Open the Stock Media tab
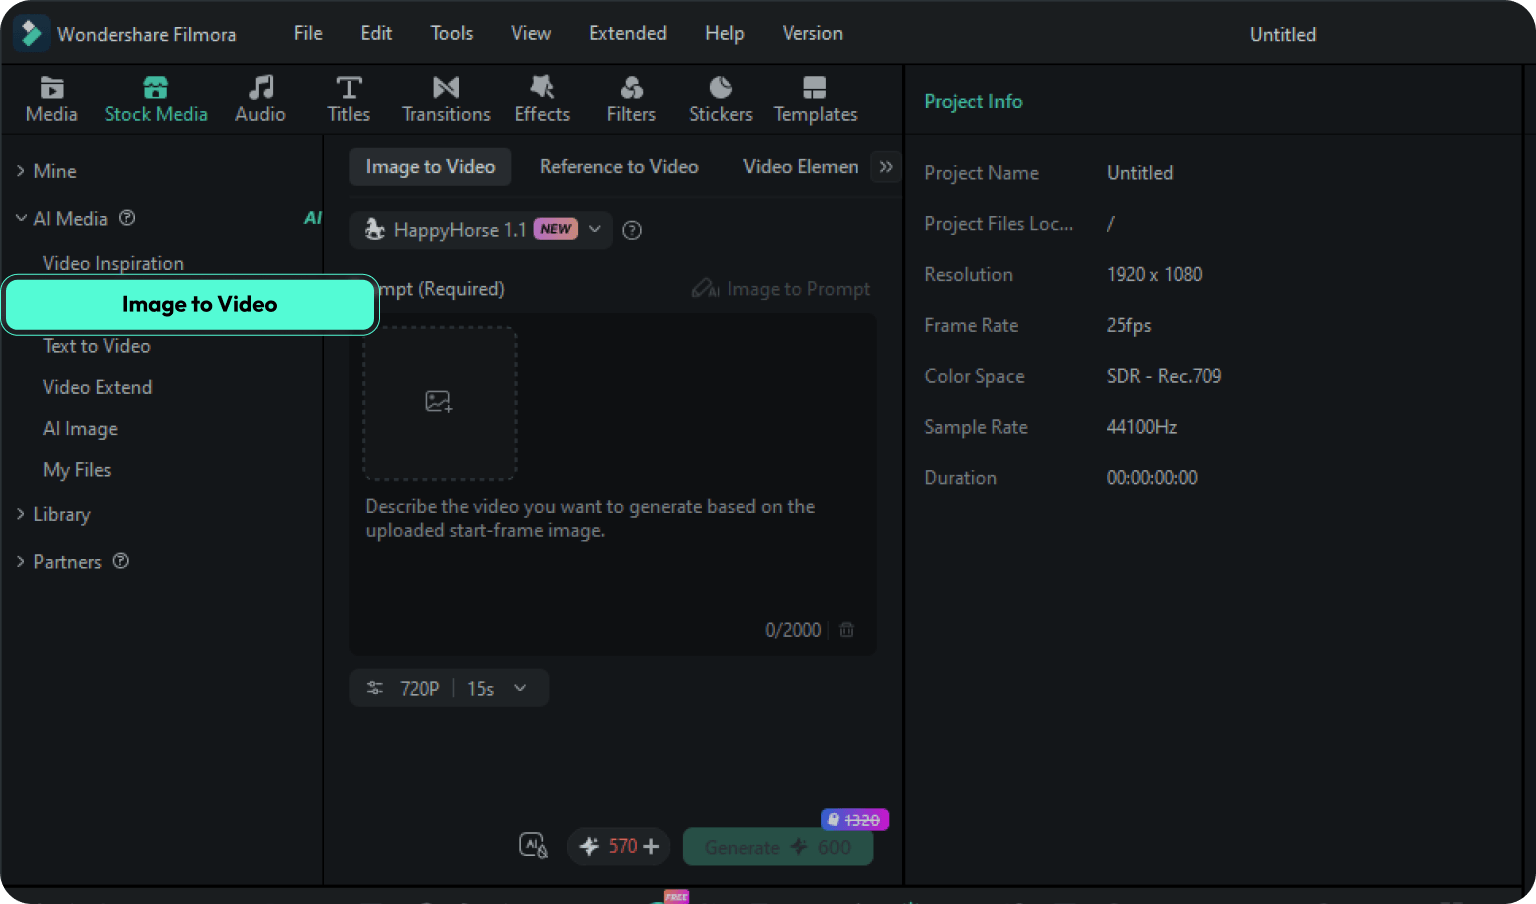The image size is (1536, 904). [156, 100]
